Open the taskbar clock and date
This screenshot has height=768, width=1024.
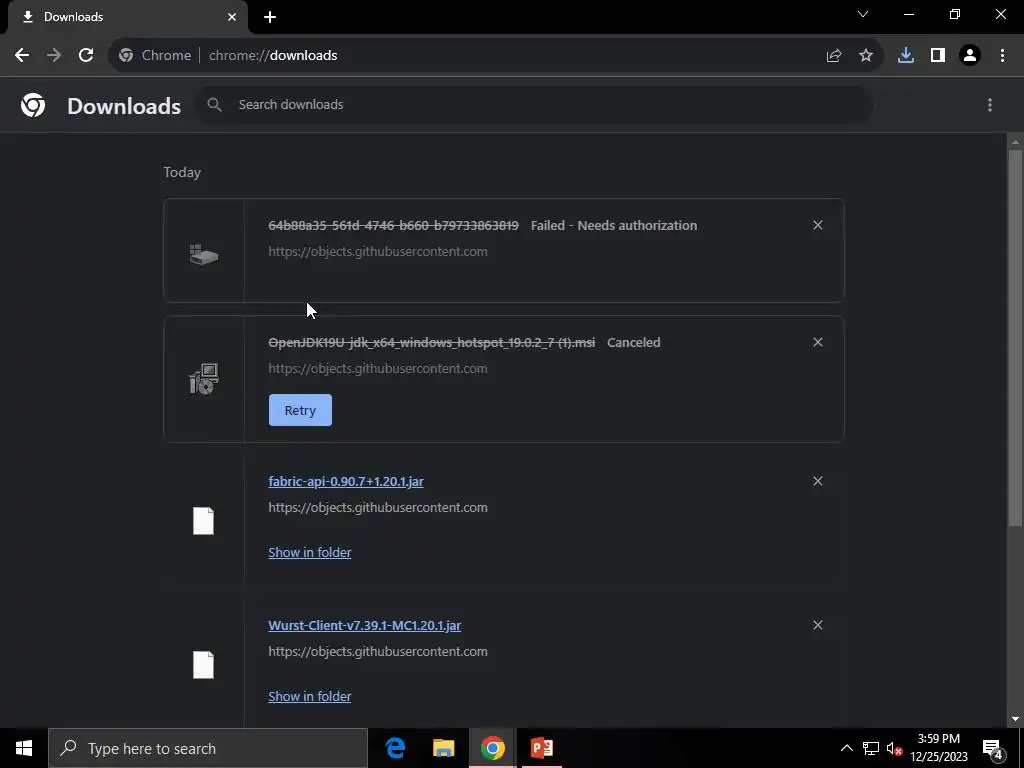tap(939, 748)
